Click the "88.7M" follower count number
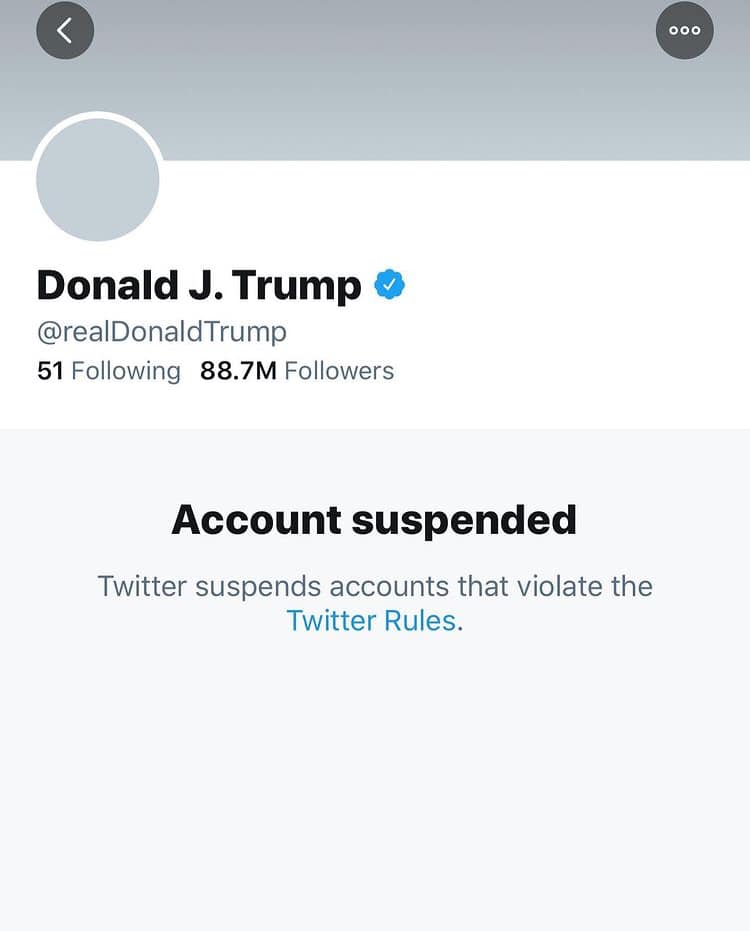Viewport: 750px width, 931px height. [x=238, y=371]
